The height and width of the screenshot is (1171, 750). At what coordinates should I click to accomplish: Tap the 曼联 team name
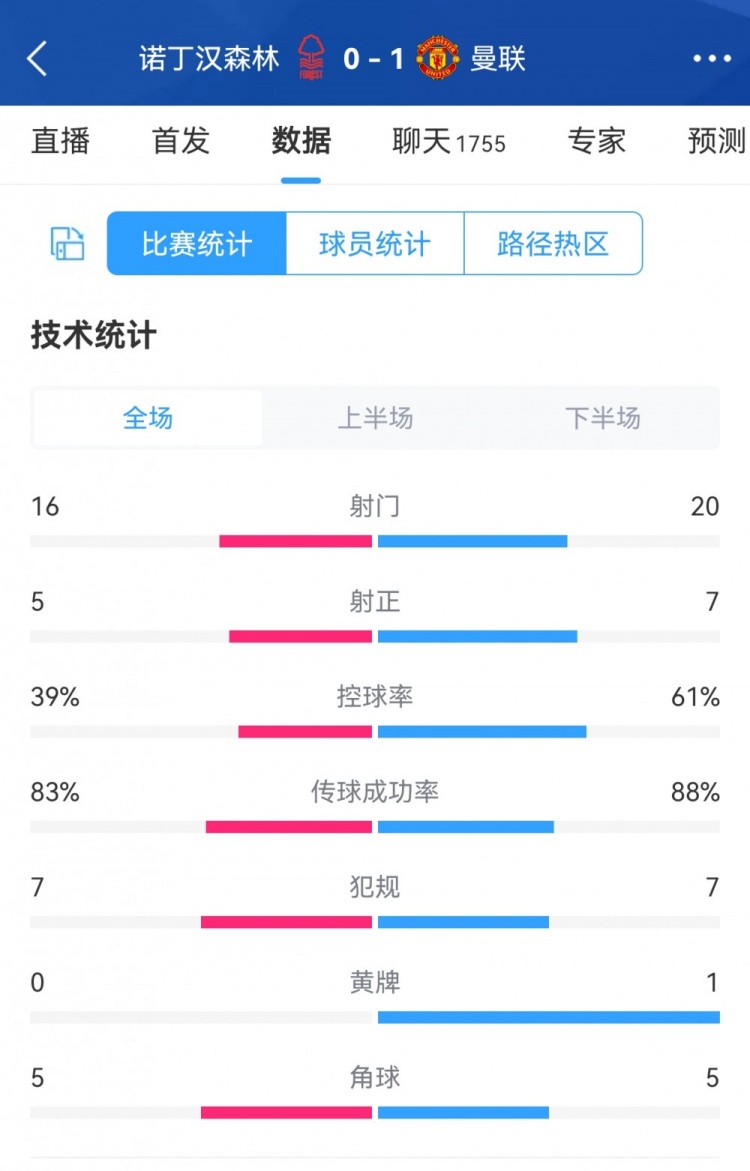(498, 59)
